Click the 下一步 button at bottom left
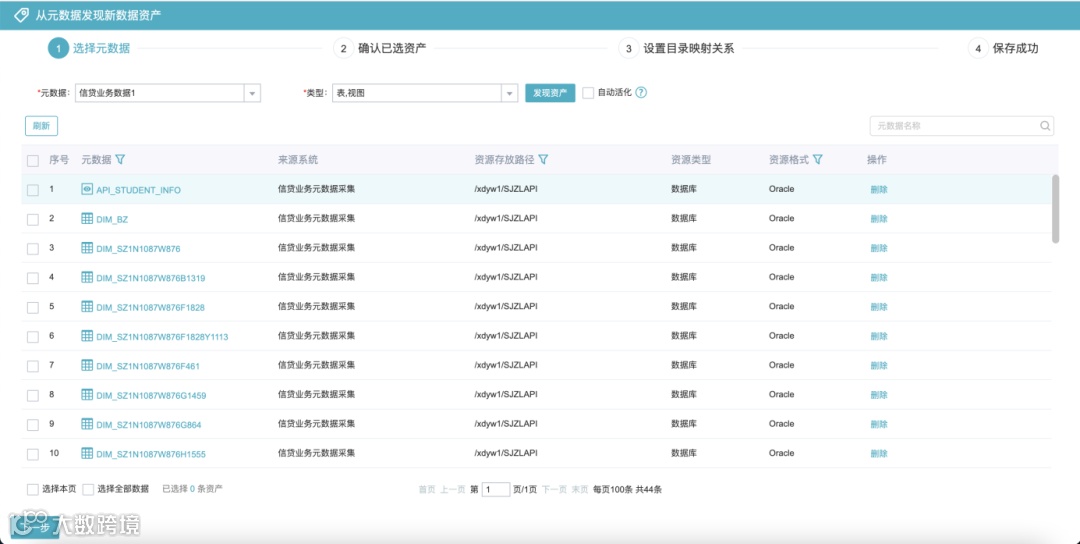Screen dimensions: 1080x544 coord(34,527)
